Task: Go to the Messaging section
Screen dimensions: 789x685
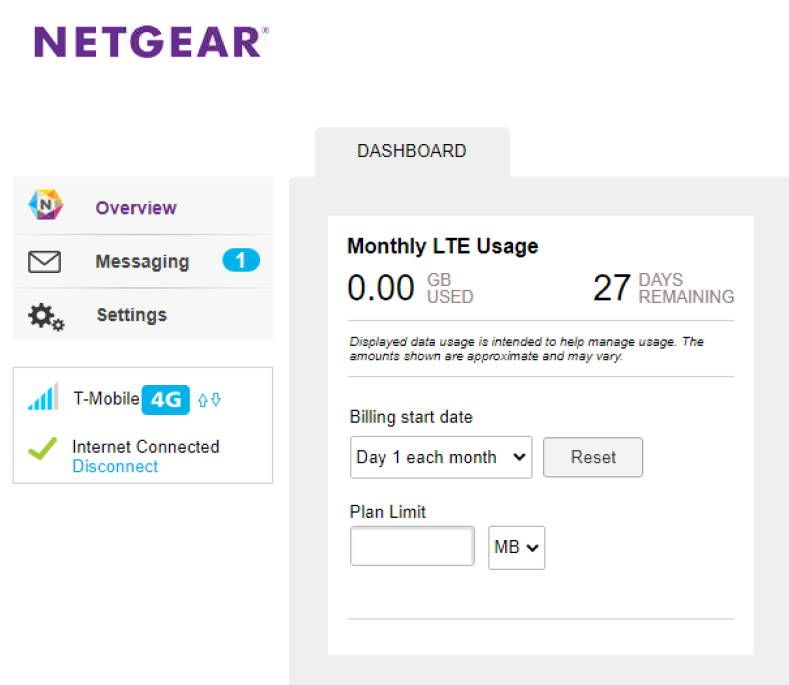Action: click(142, 262)
